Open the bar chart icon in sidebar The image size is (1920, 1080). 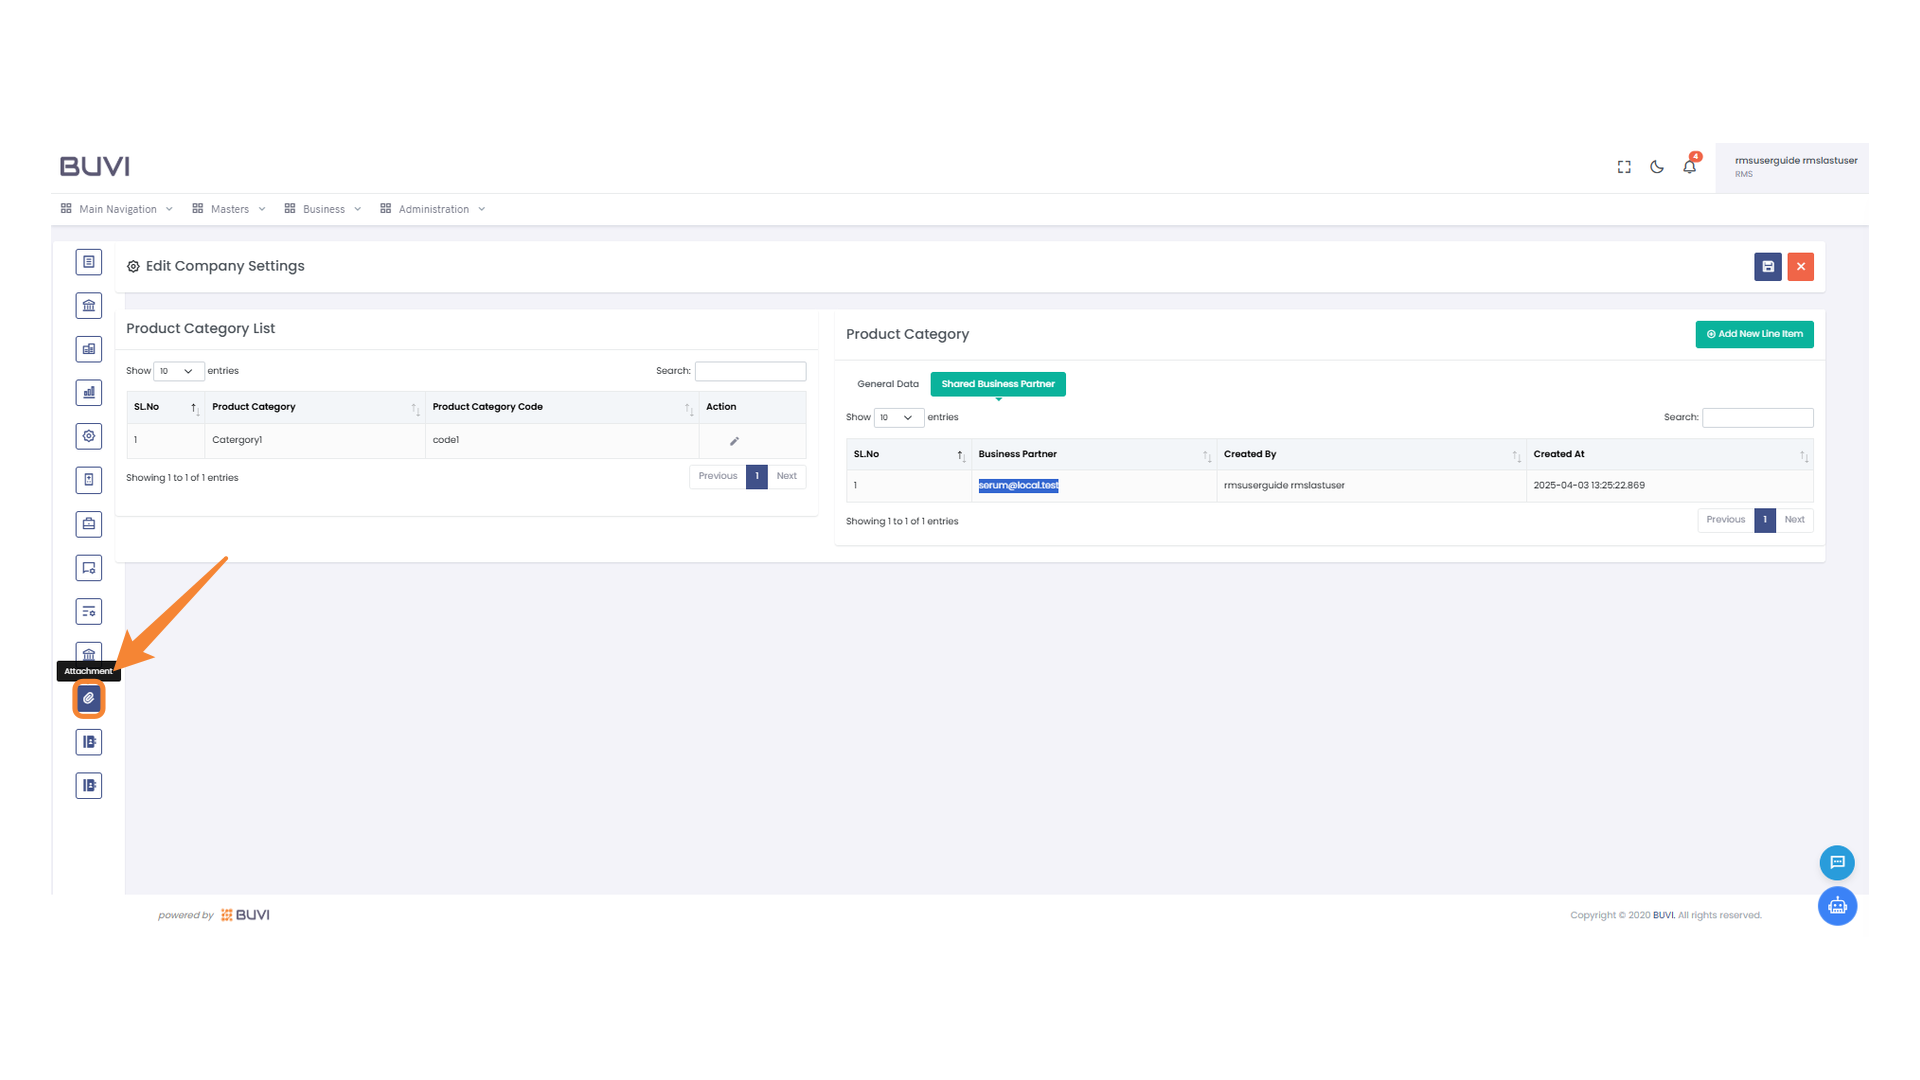click(88, 392)
